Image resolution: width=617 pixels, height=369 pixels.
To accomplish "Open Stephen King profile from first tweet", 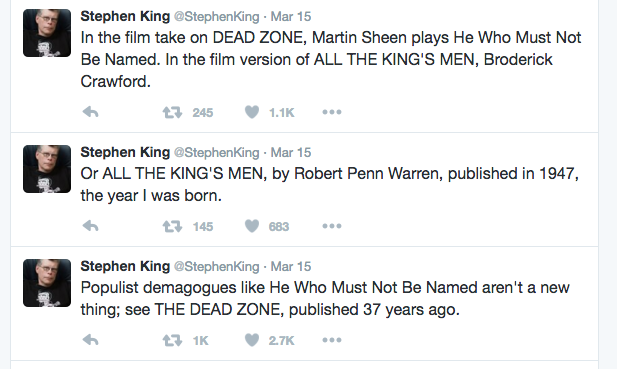I will (x=125, y=16).
